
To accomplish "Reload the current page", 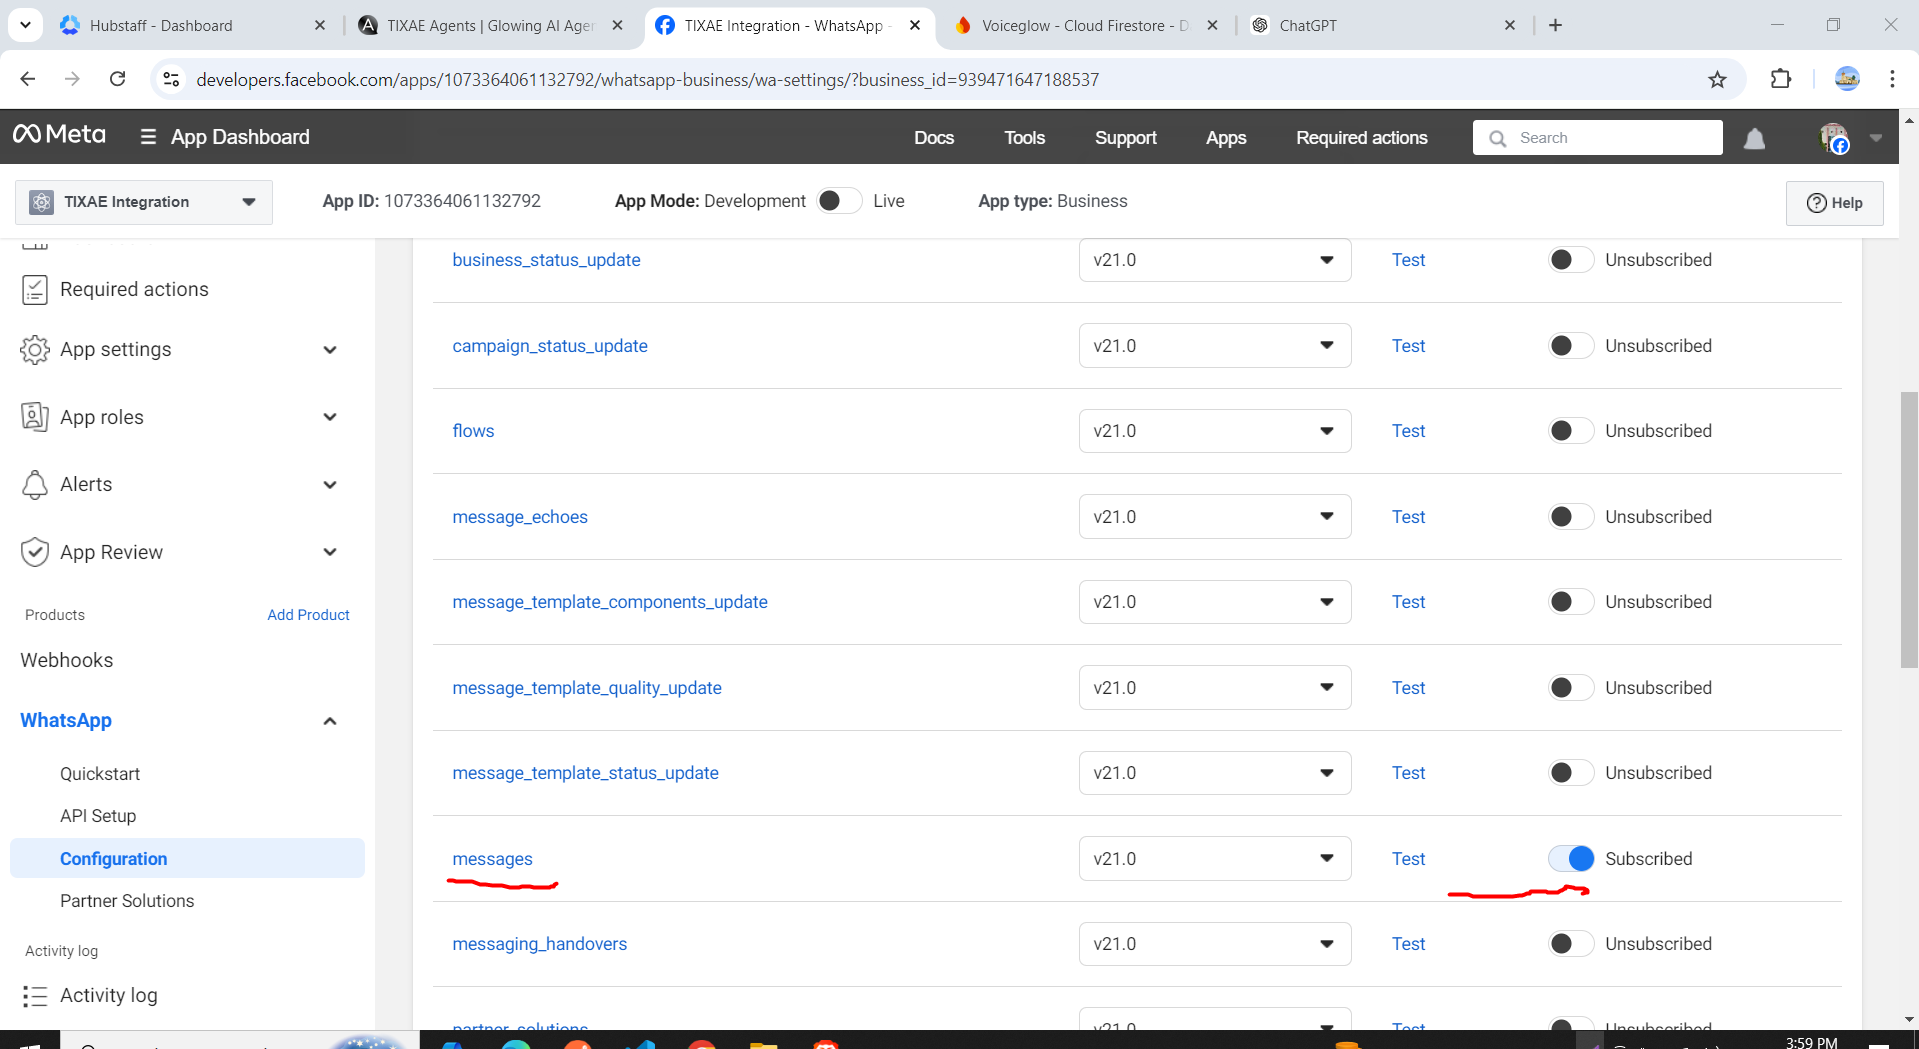I will click(117, 79).
